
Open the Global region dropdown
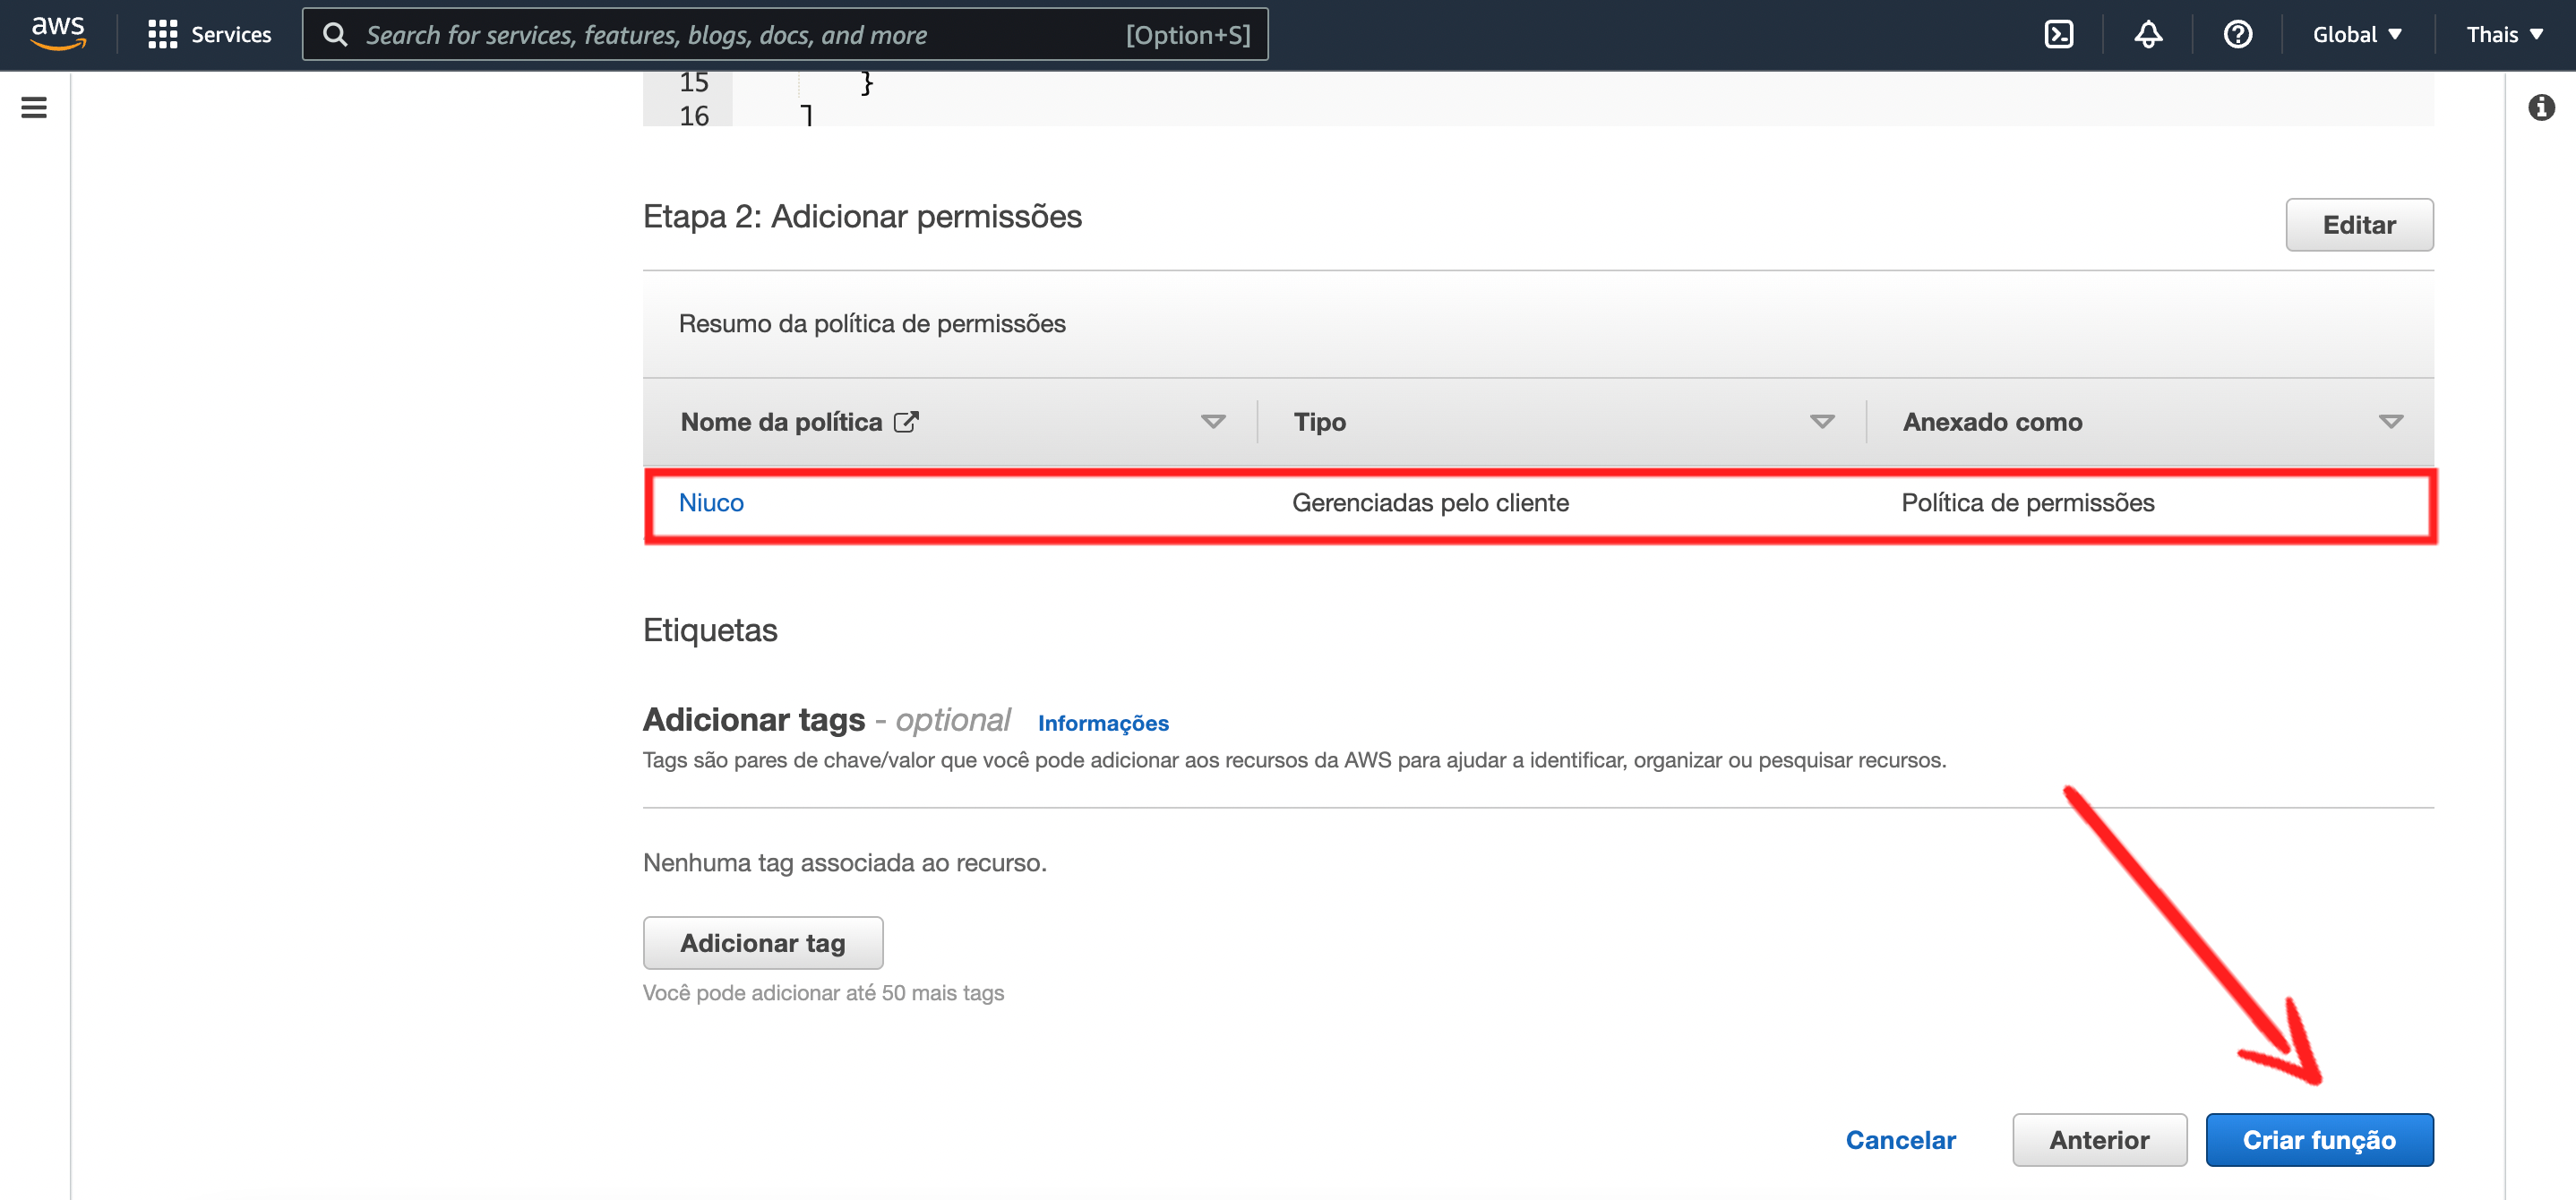pos(2356,35)
